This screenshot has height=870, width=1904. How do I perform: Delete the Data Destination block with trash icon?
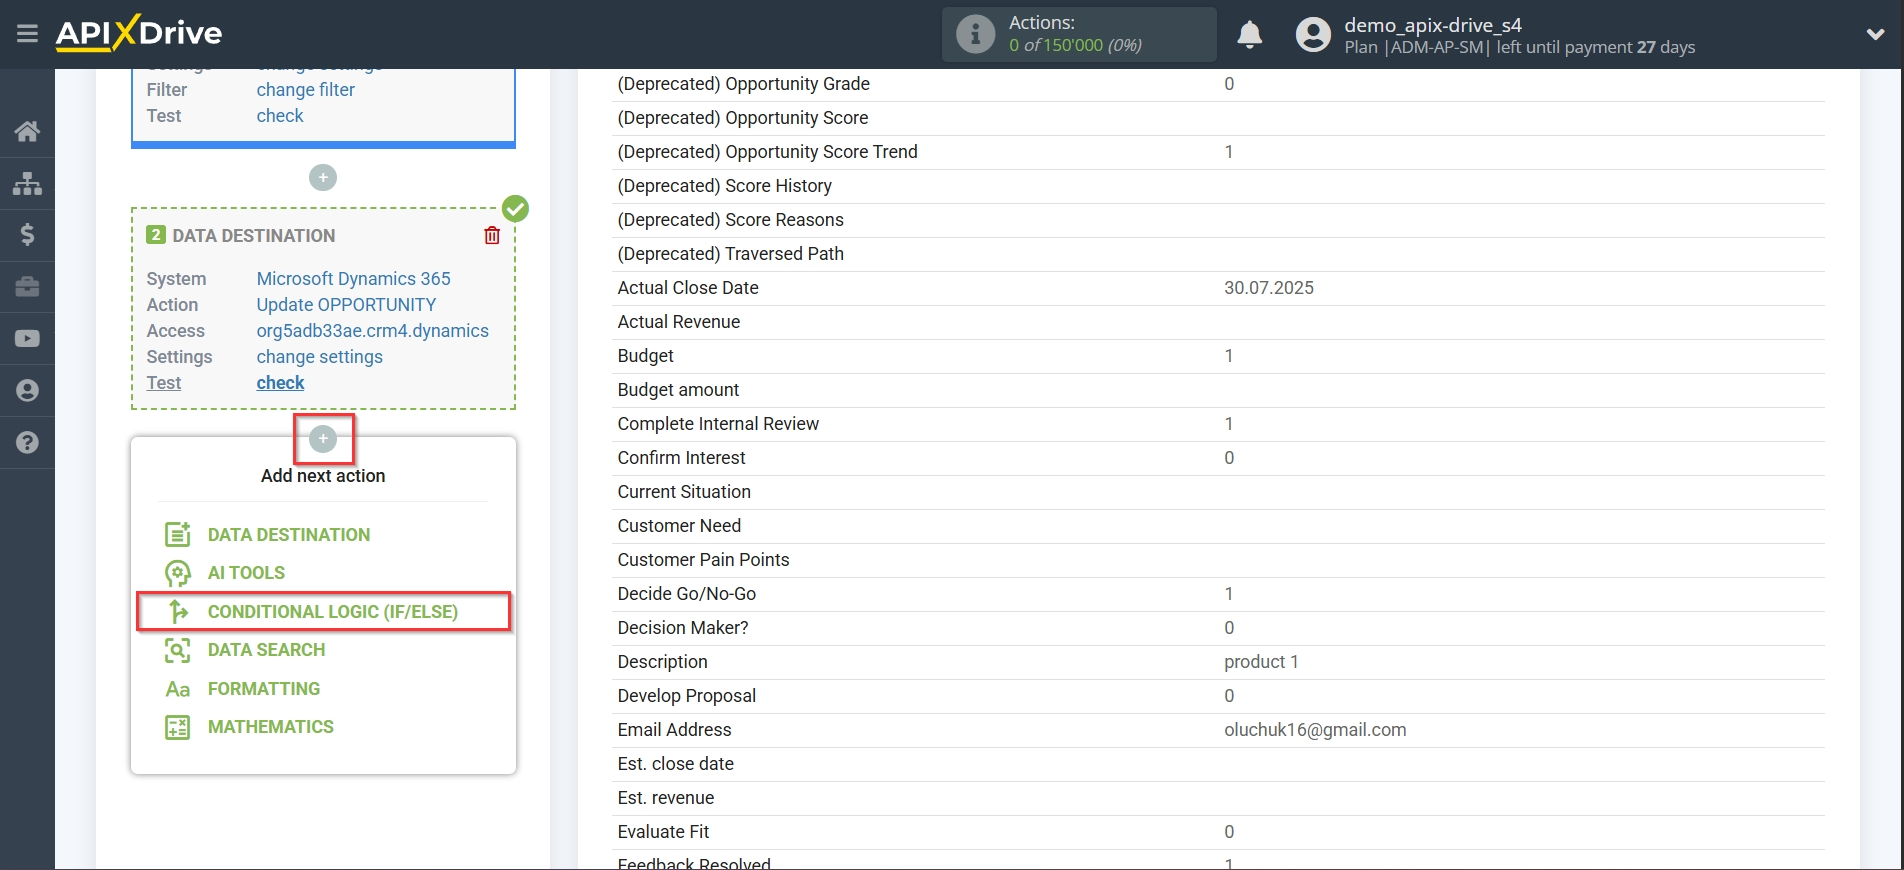pyautogui.click(x=492, y=236)
